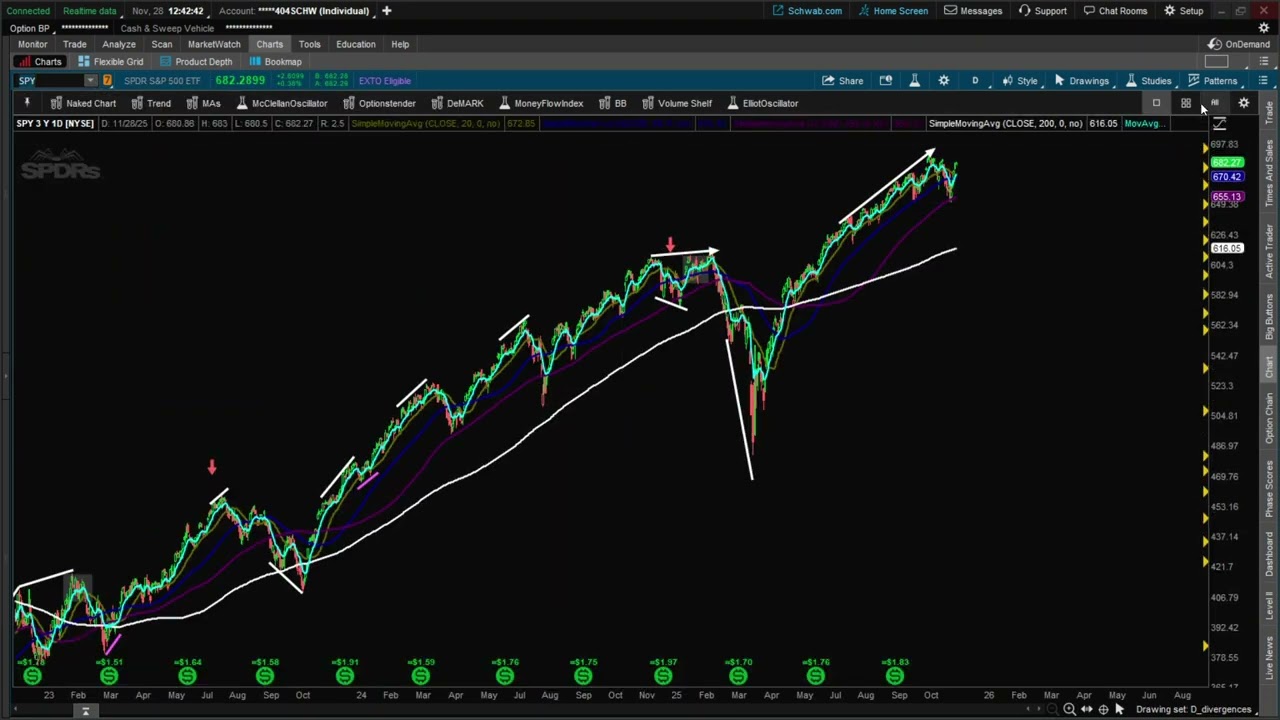1280x720 pixels.
Task: Click the plus icon next to Account
Action: (x=386, y=11)
